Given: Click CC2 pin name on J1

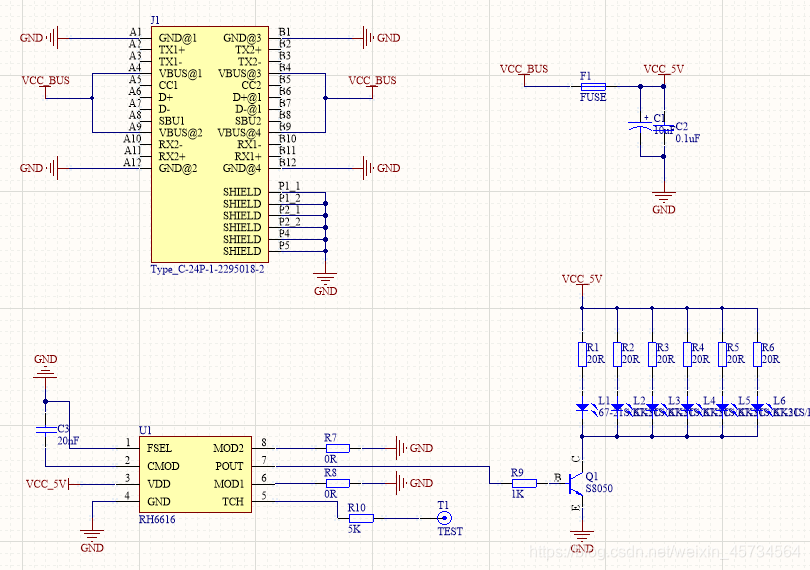Looking at the screenshot, I should [x=251, y=85].
